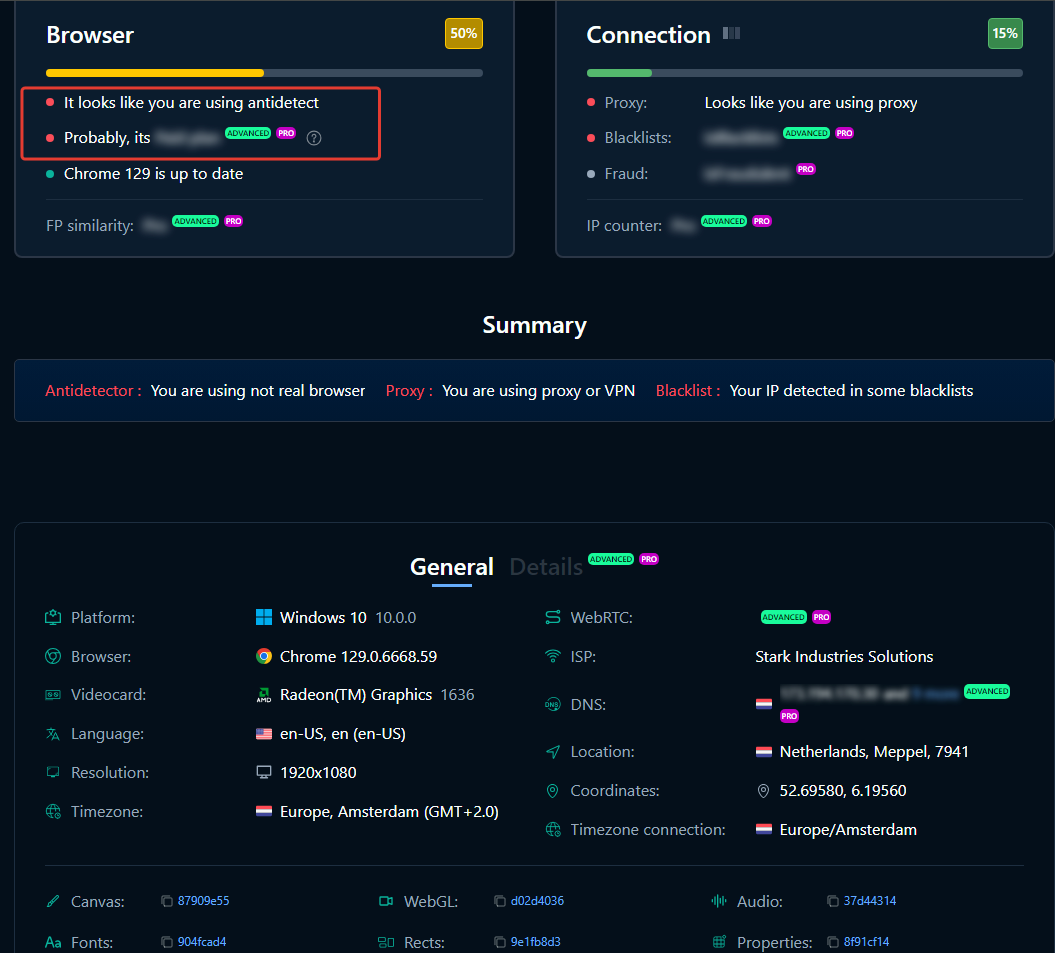Click the copy icon before the Audio hash
1055x953 pixels.
pos(833,901)
